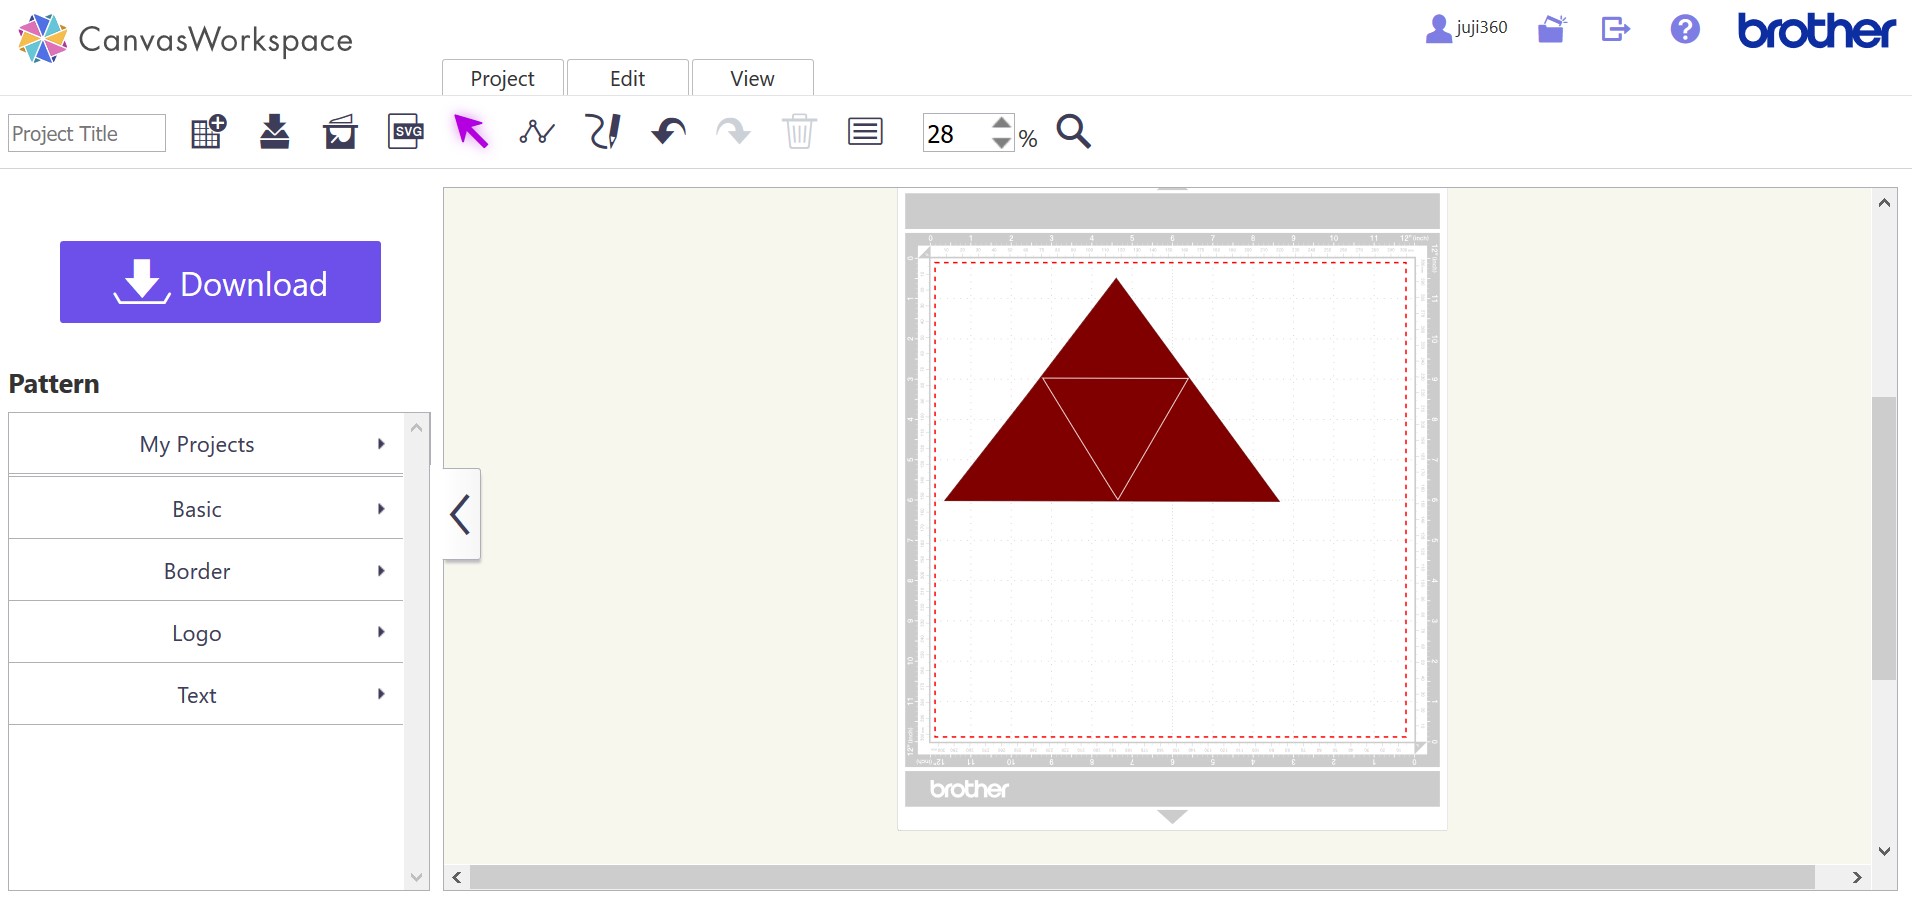Expand the Logo pattern category
The image size is (1912, 904).
coord(206,633)
